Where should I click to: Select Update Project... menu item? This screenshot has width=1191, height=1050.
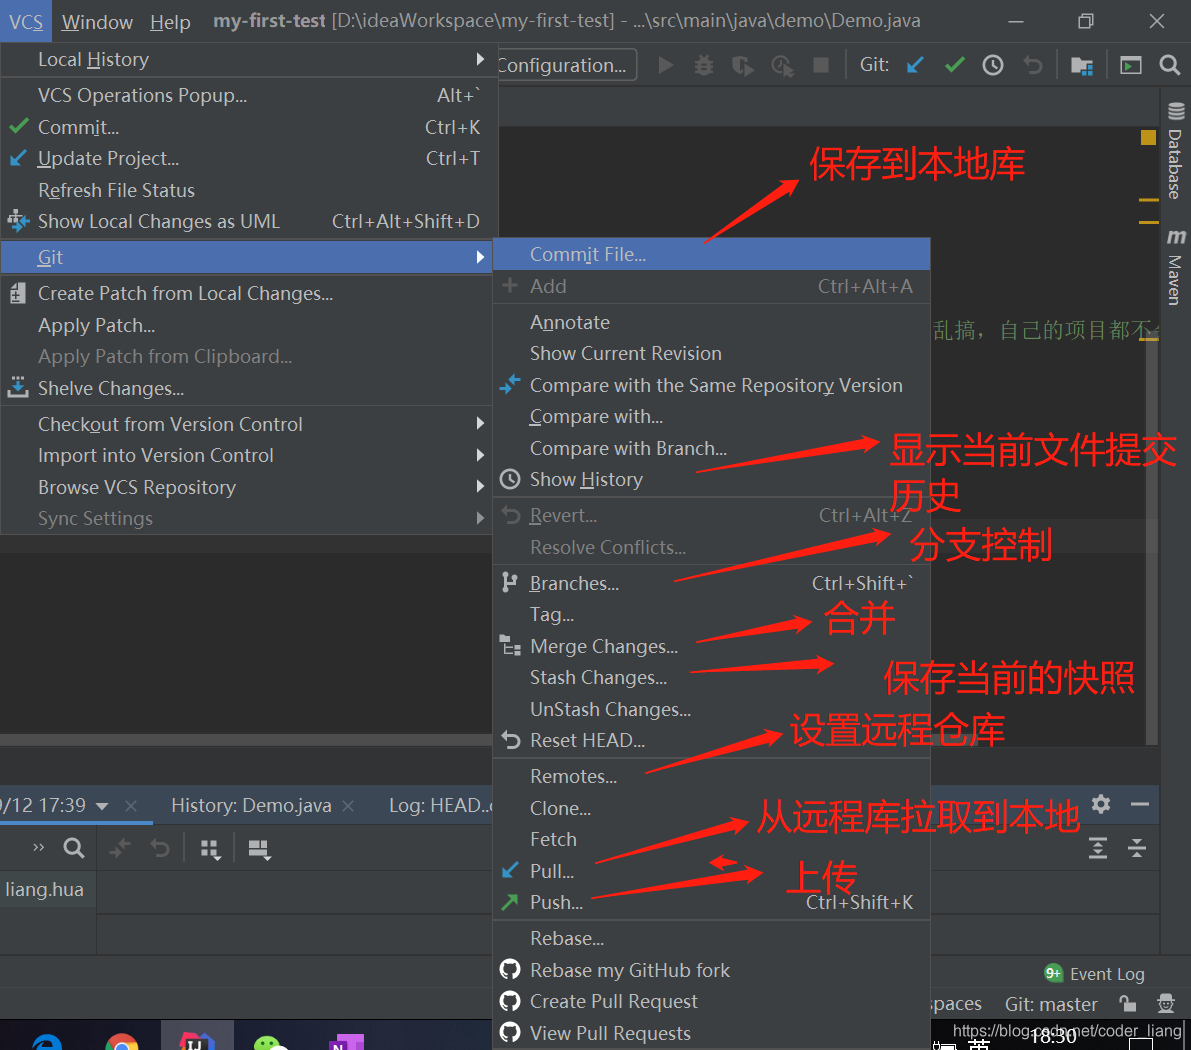[247, 159]
